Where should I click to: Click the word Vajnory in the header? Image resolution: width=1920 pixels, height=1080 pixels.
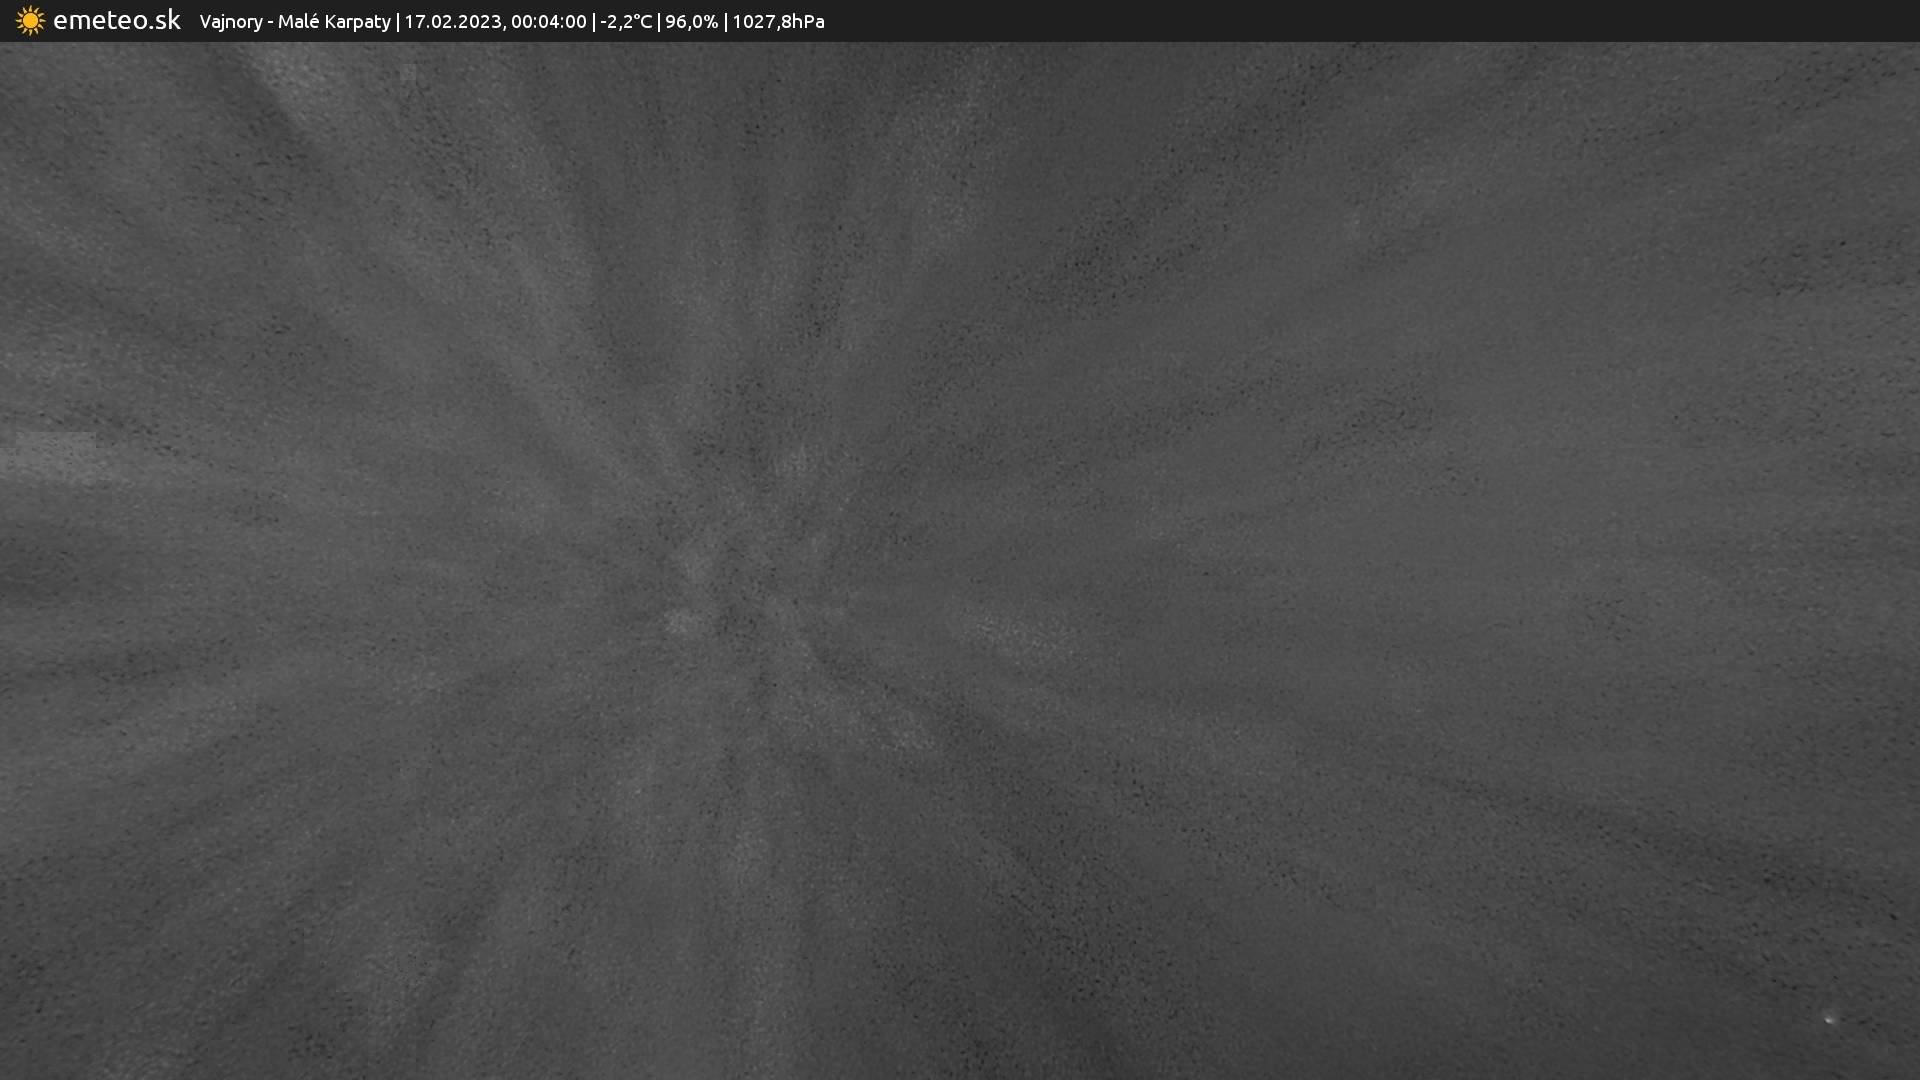(x=231, y=22)
